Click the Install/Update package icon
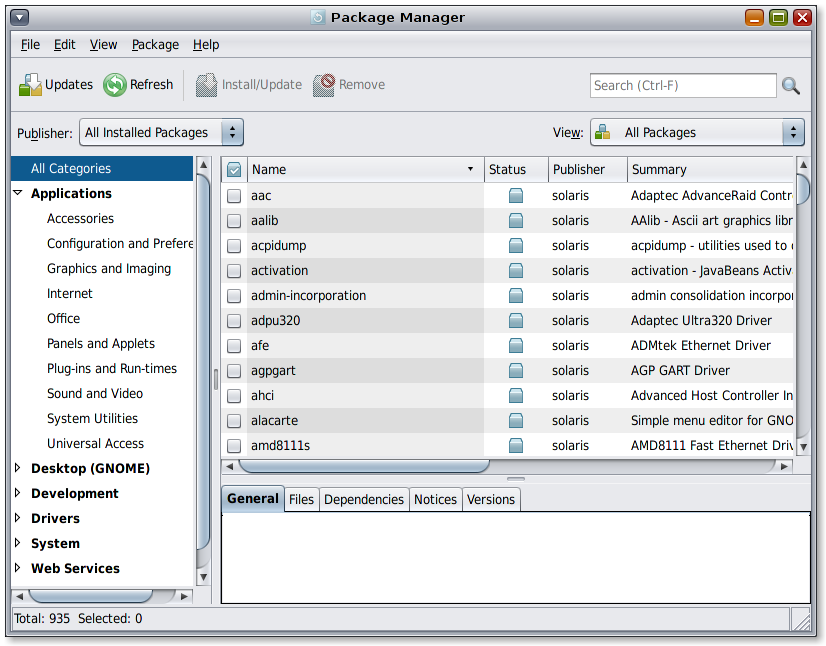 click(x=206, y=85)
